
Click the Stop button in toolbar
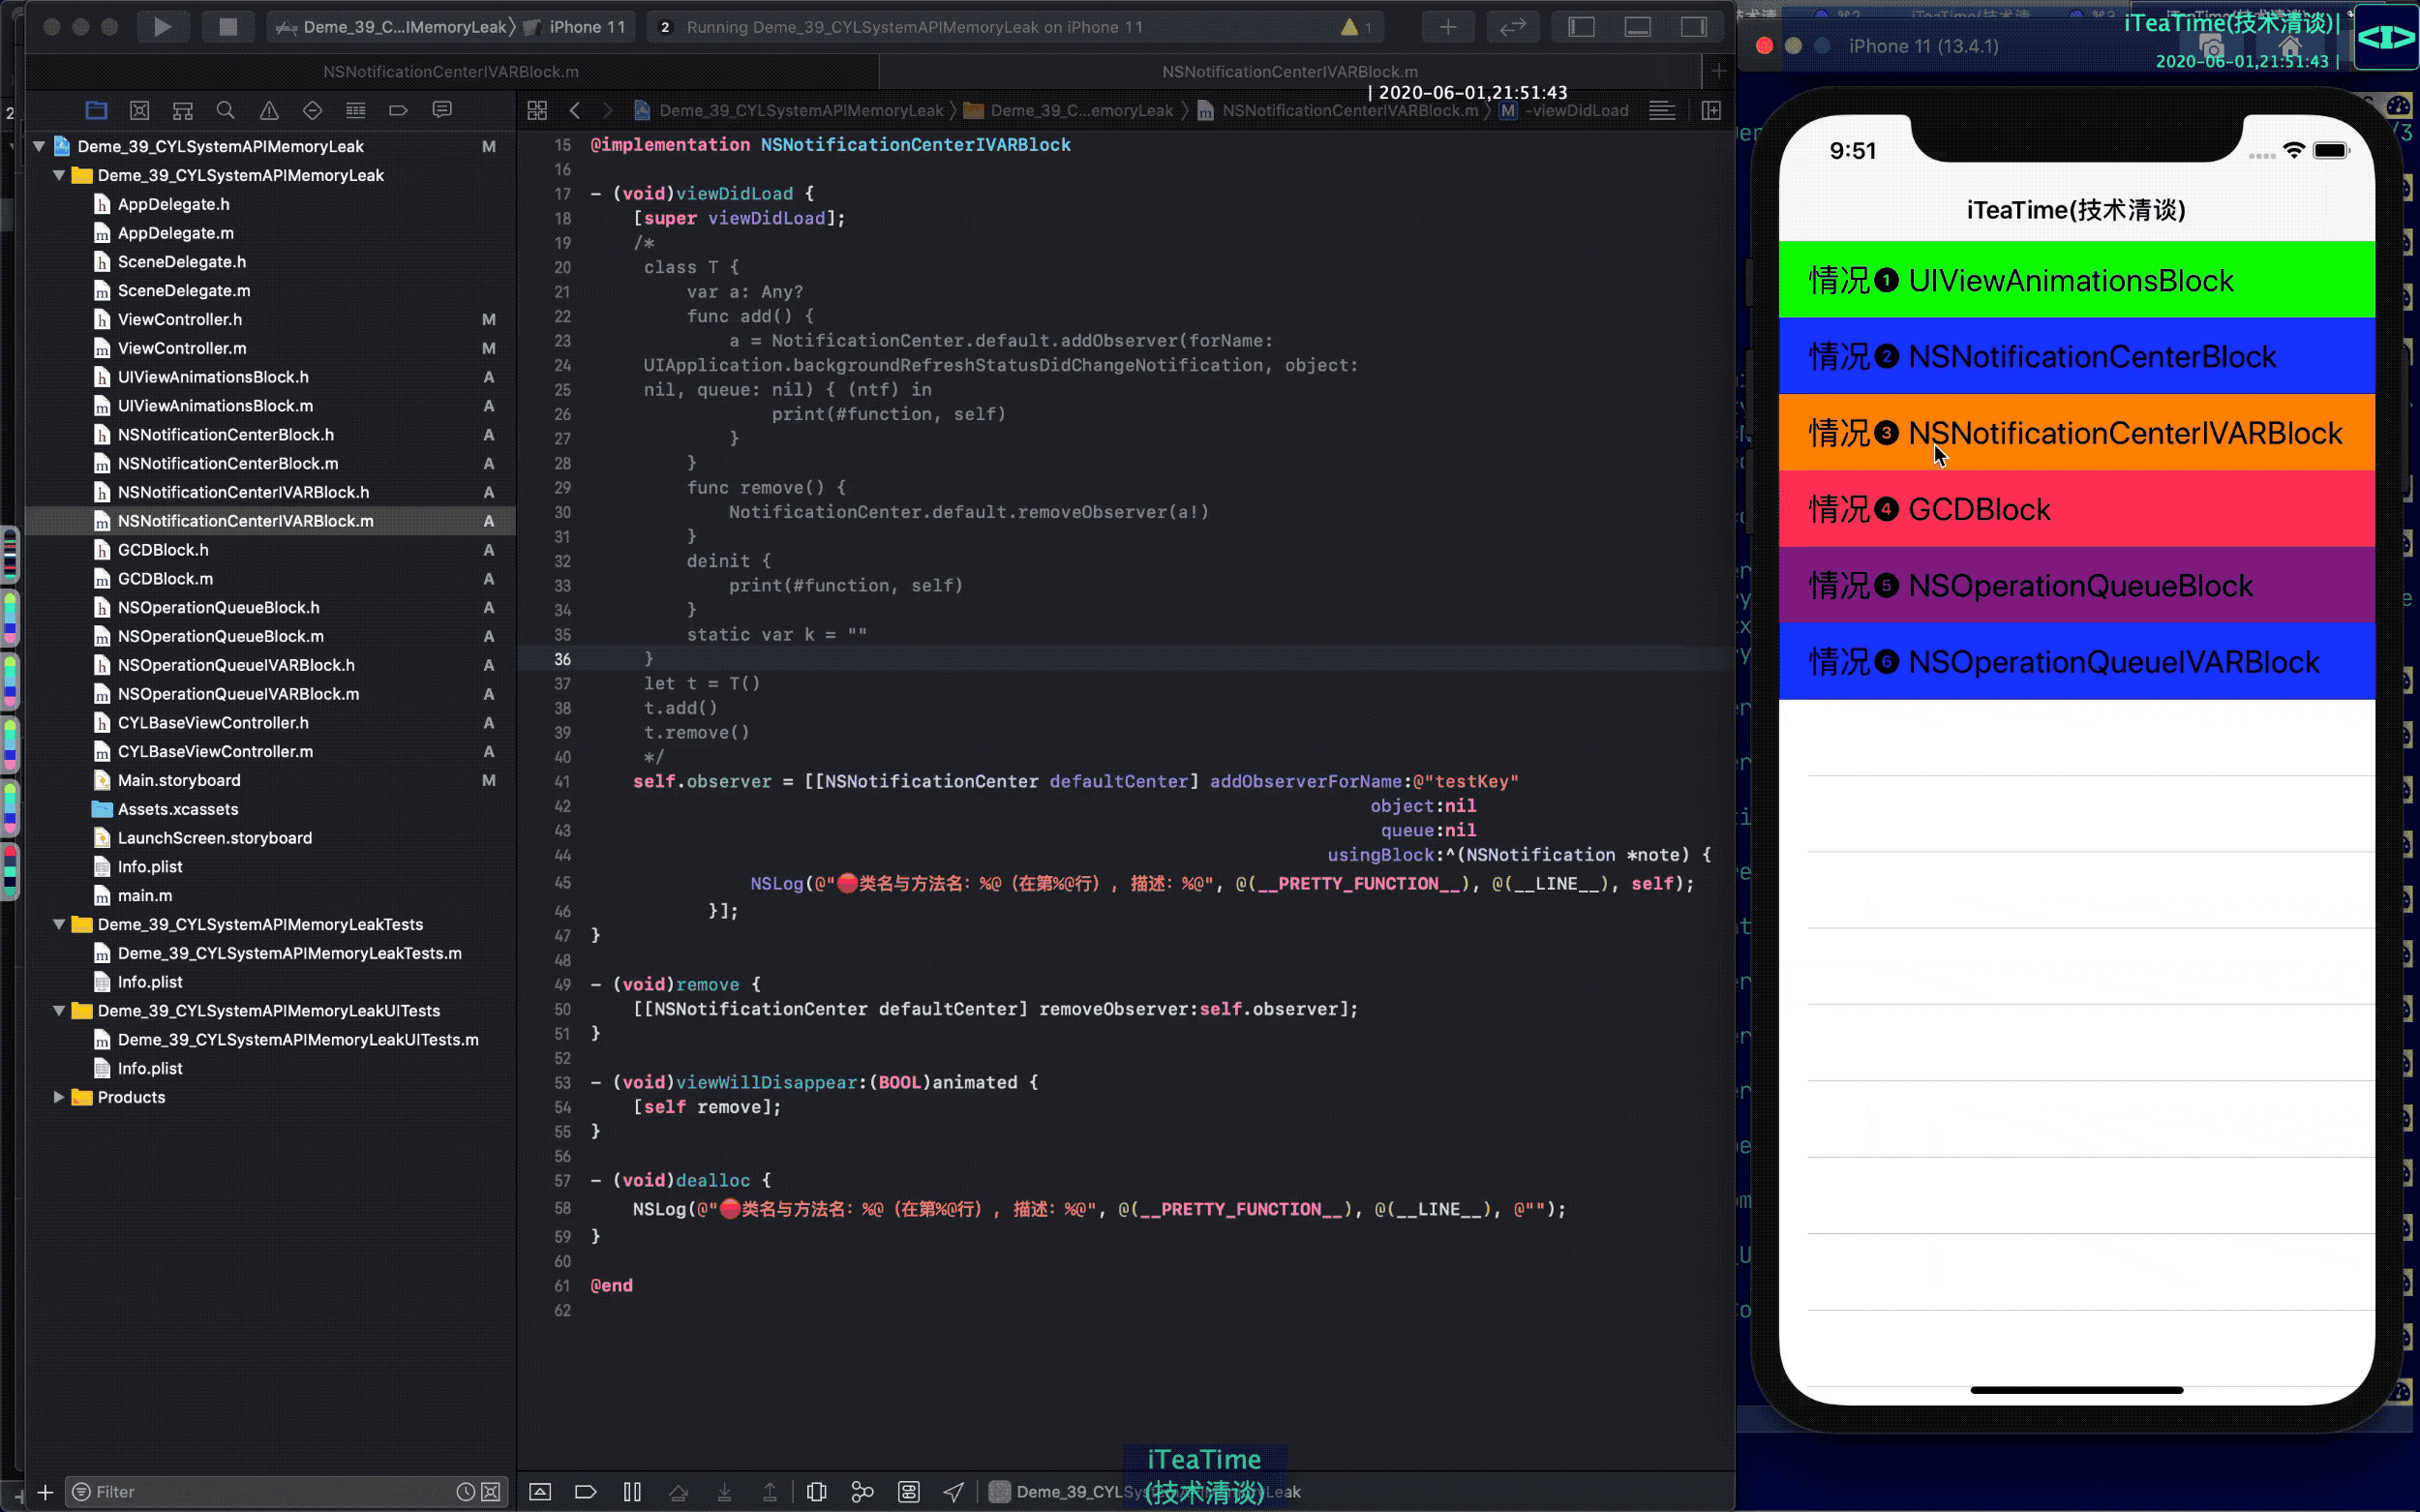(227, 26)
